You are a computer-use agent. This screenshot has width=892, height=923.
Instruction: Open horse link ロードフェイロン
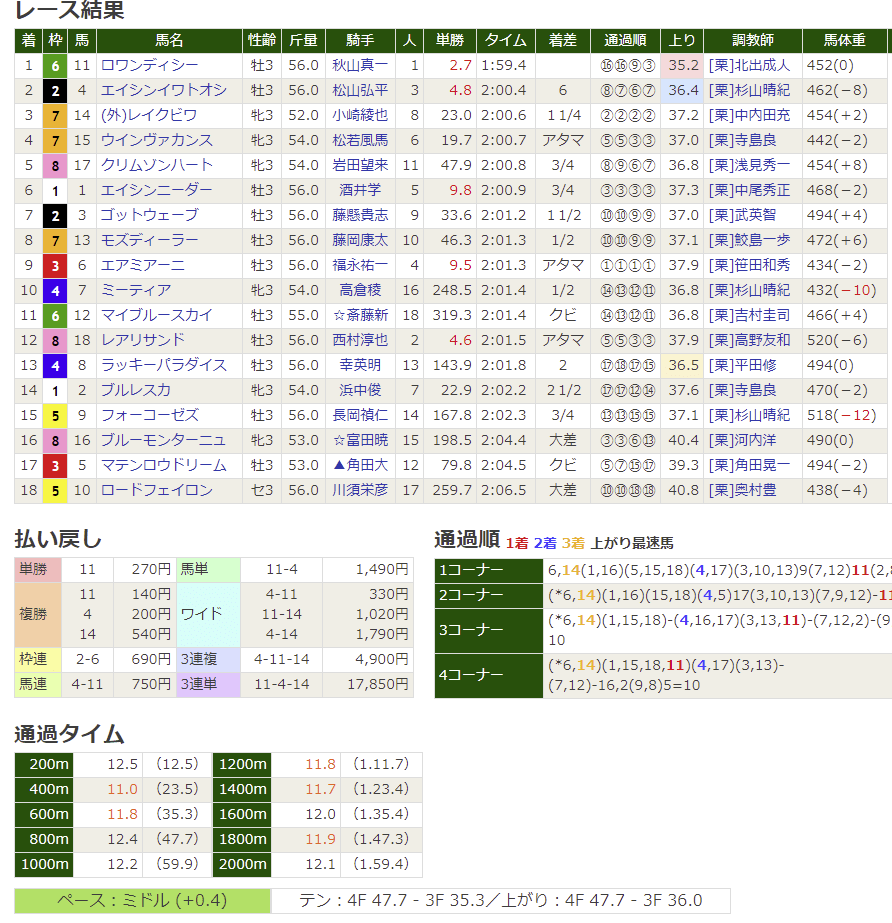click(157, 490)
